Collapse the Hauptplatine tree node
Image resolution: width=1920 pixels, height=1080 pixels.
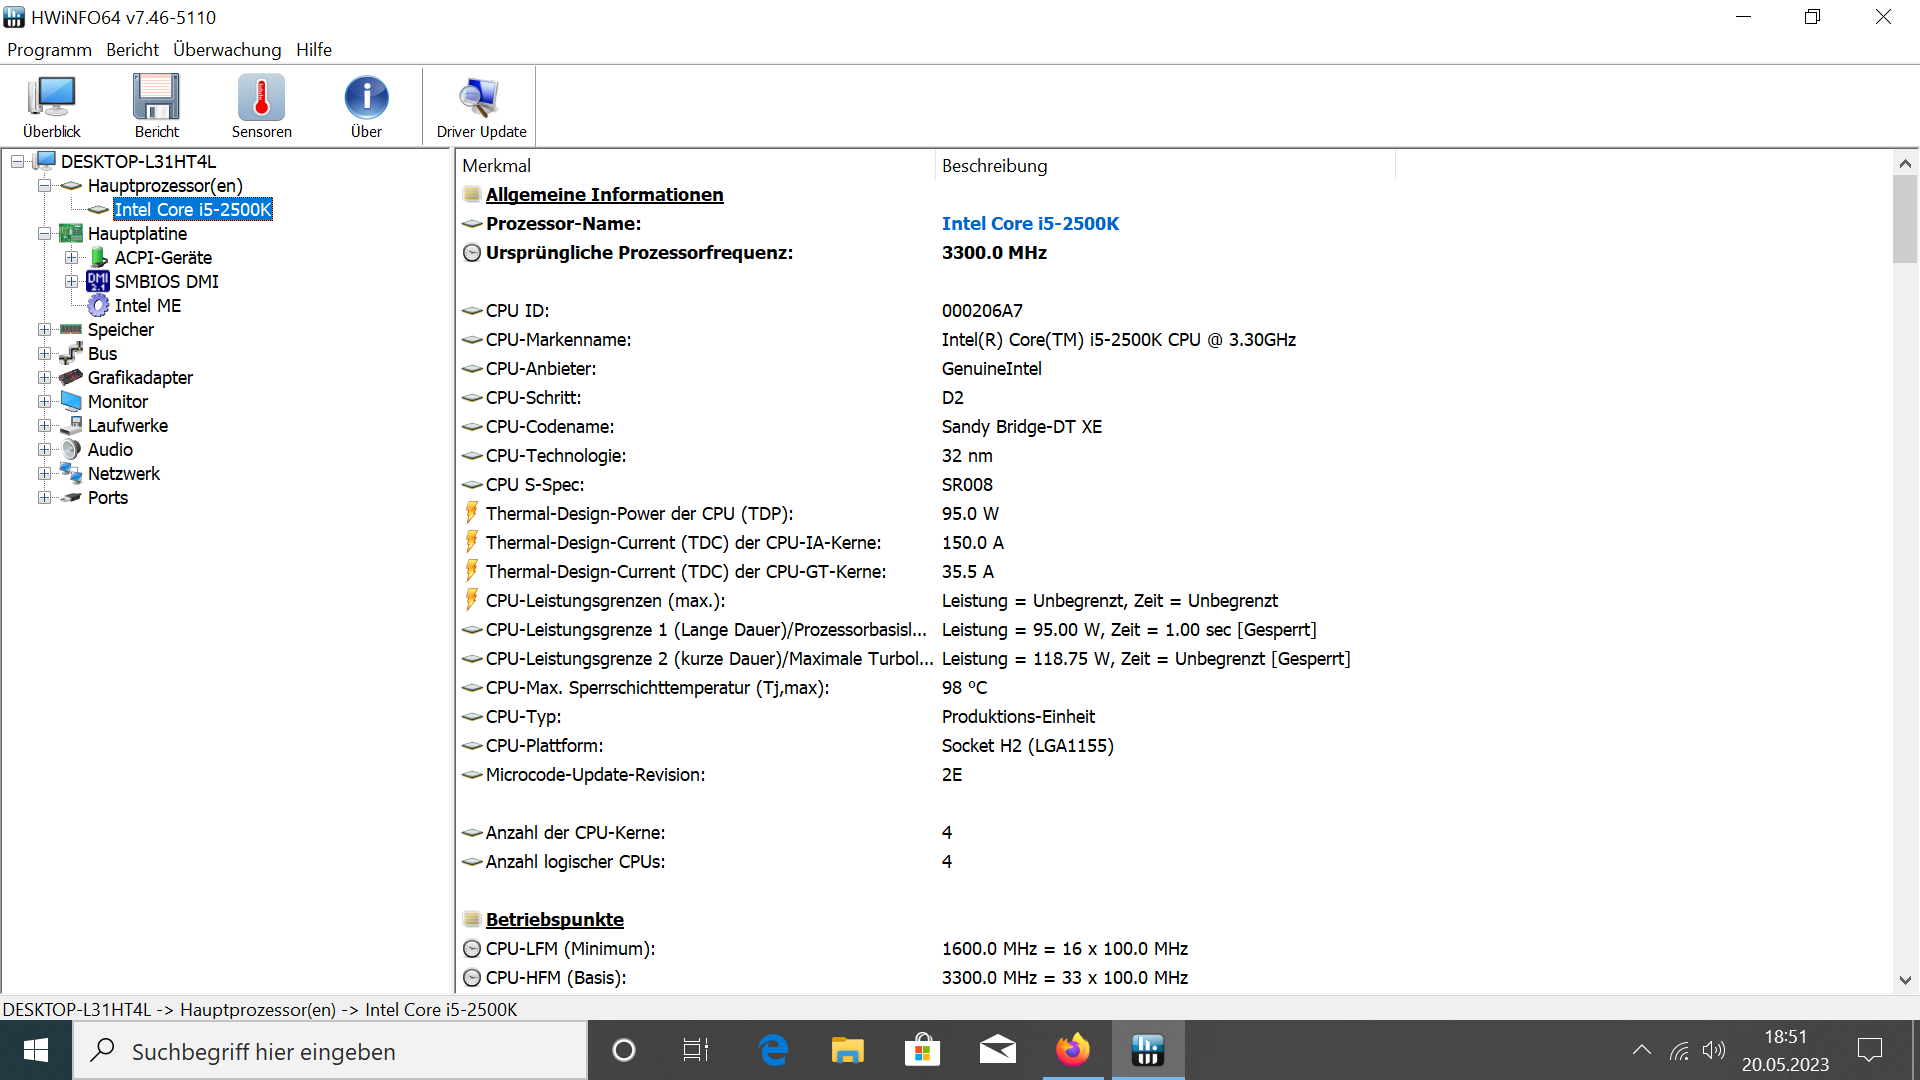click(45, 234)
